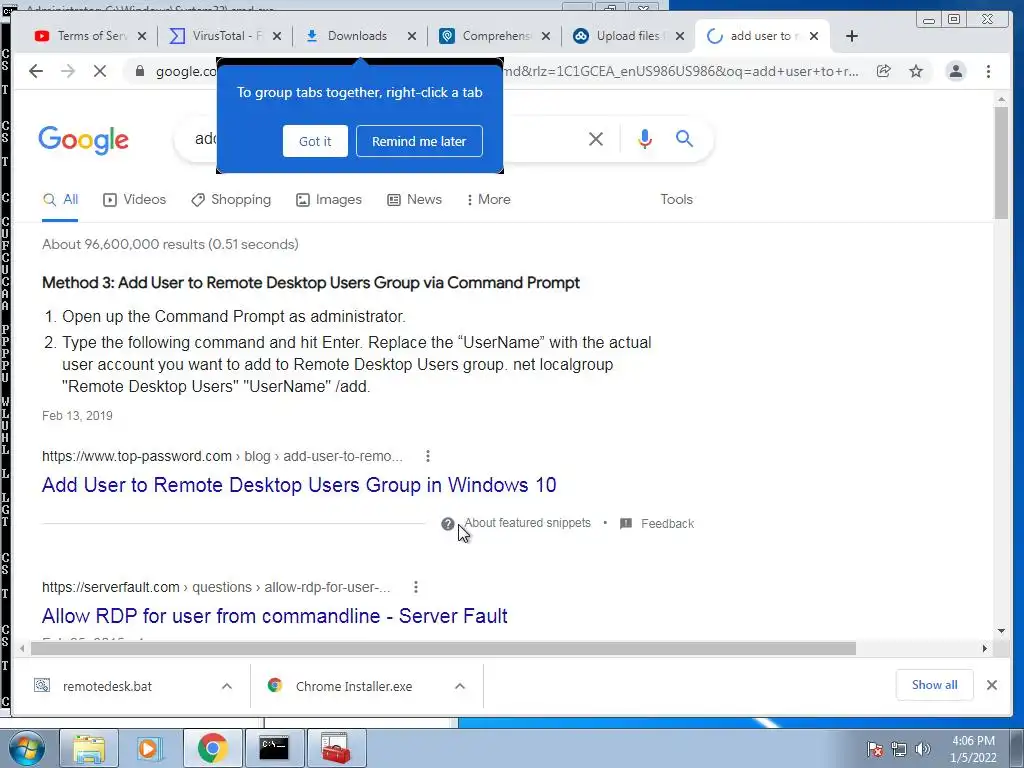Close the VirusTotal tab
This screenshot has width=1024, height=768.
pyautogui.click(x=277, y=36)
